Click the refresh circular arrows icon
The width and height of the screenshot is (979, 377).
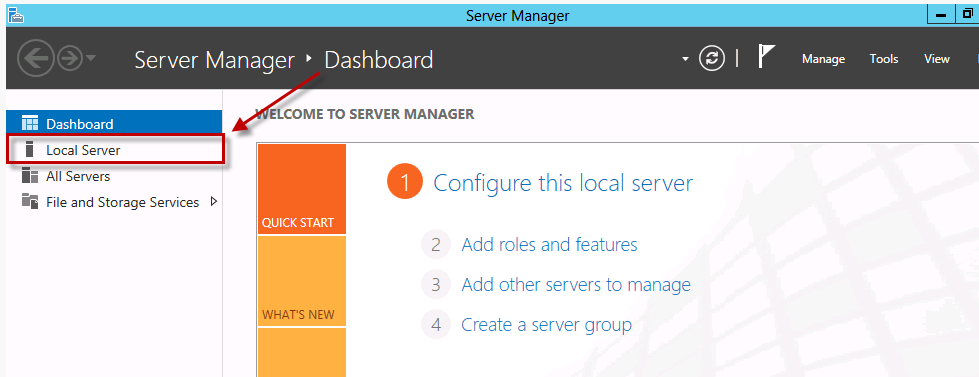pos(712,58)
